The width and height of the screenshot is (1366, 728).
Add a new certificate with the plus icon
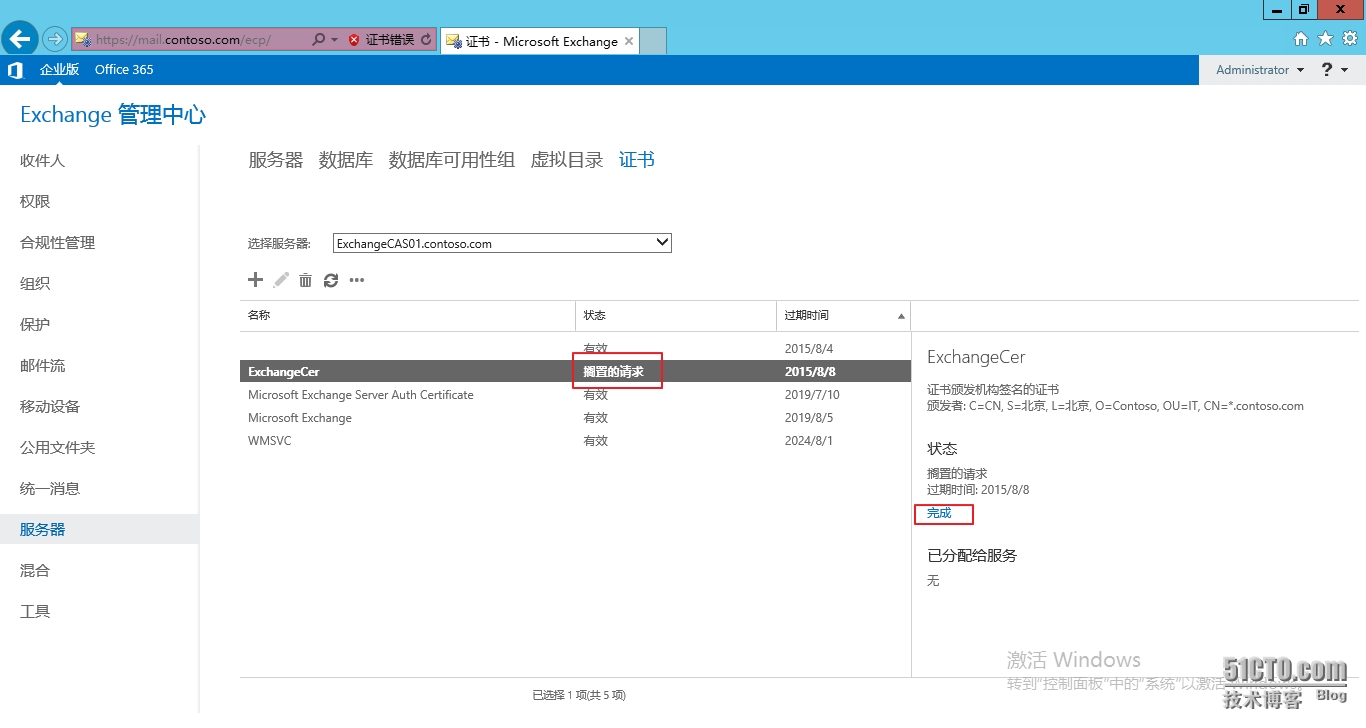pyautogui.click(x=255, y=280)
